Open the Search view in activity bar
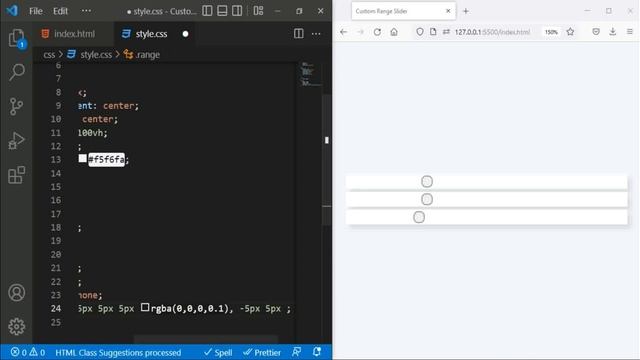This screenshot has height=360, width=640. point(16,72)
